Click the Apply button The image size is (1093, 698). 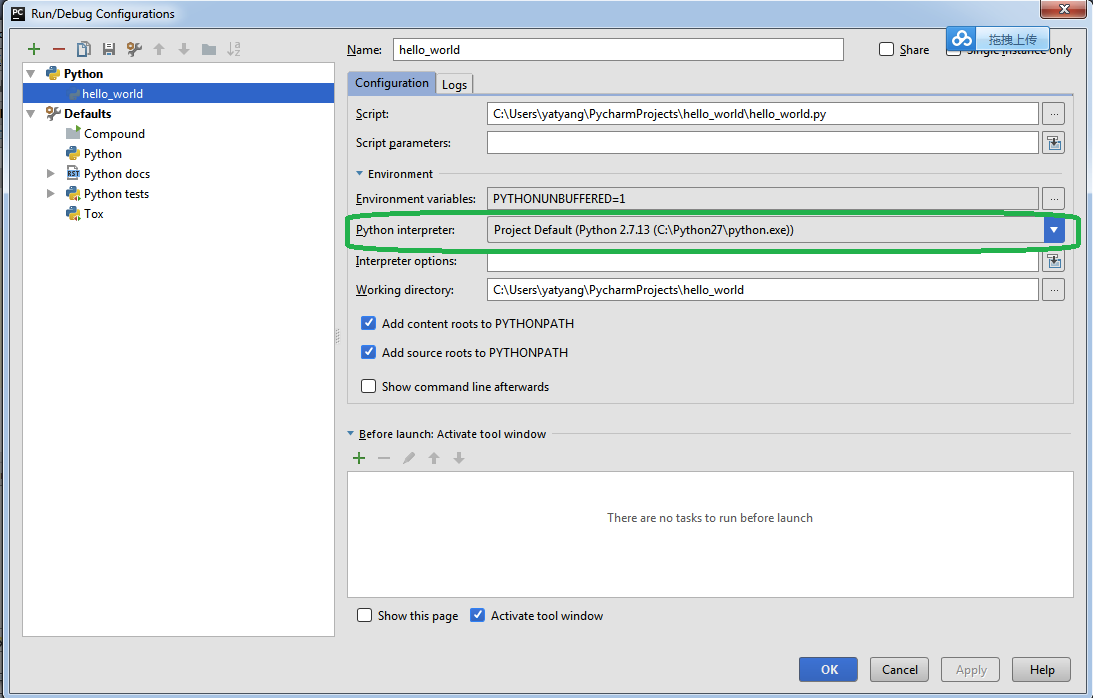pos(971,669)
